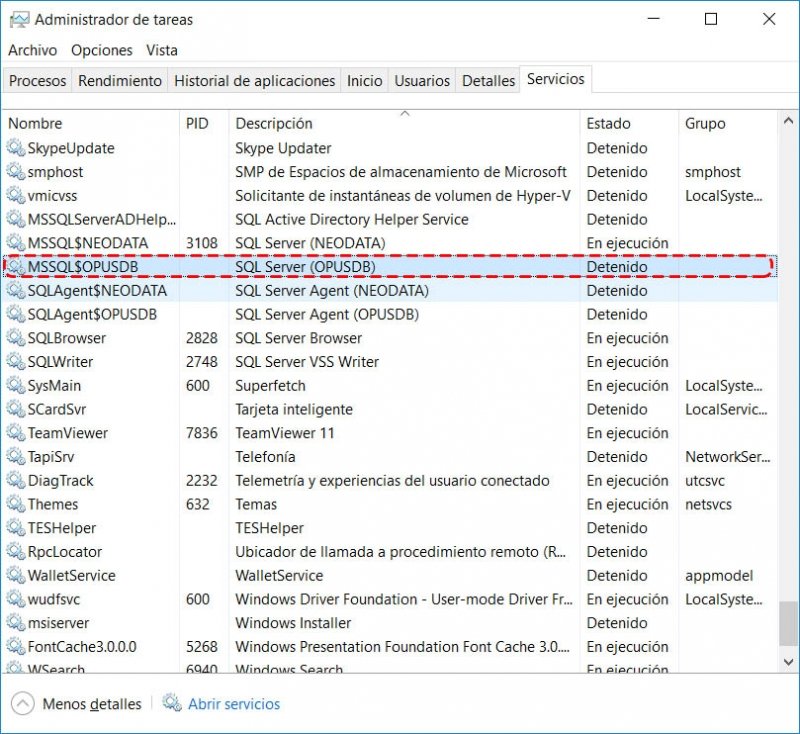Open the Archivo menu
The width and height of the screenshot is (800, 734).
33,50
